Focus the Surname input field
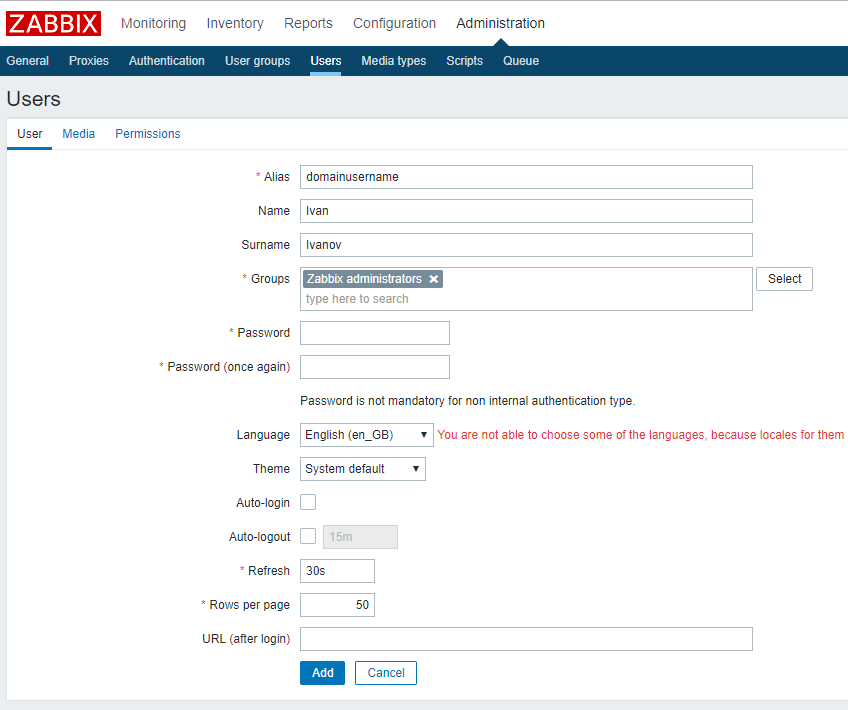The image size is (848, 710). point(526,245)
